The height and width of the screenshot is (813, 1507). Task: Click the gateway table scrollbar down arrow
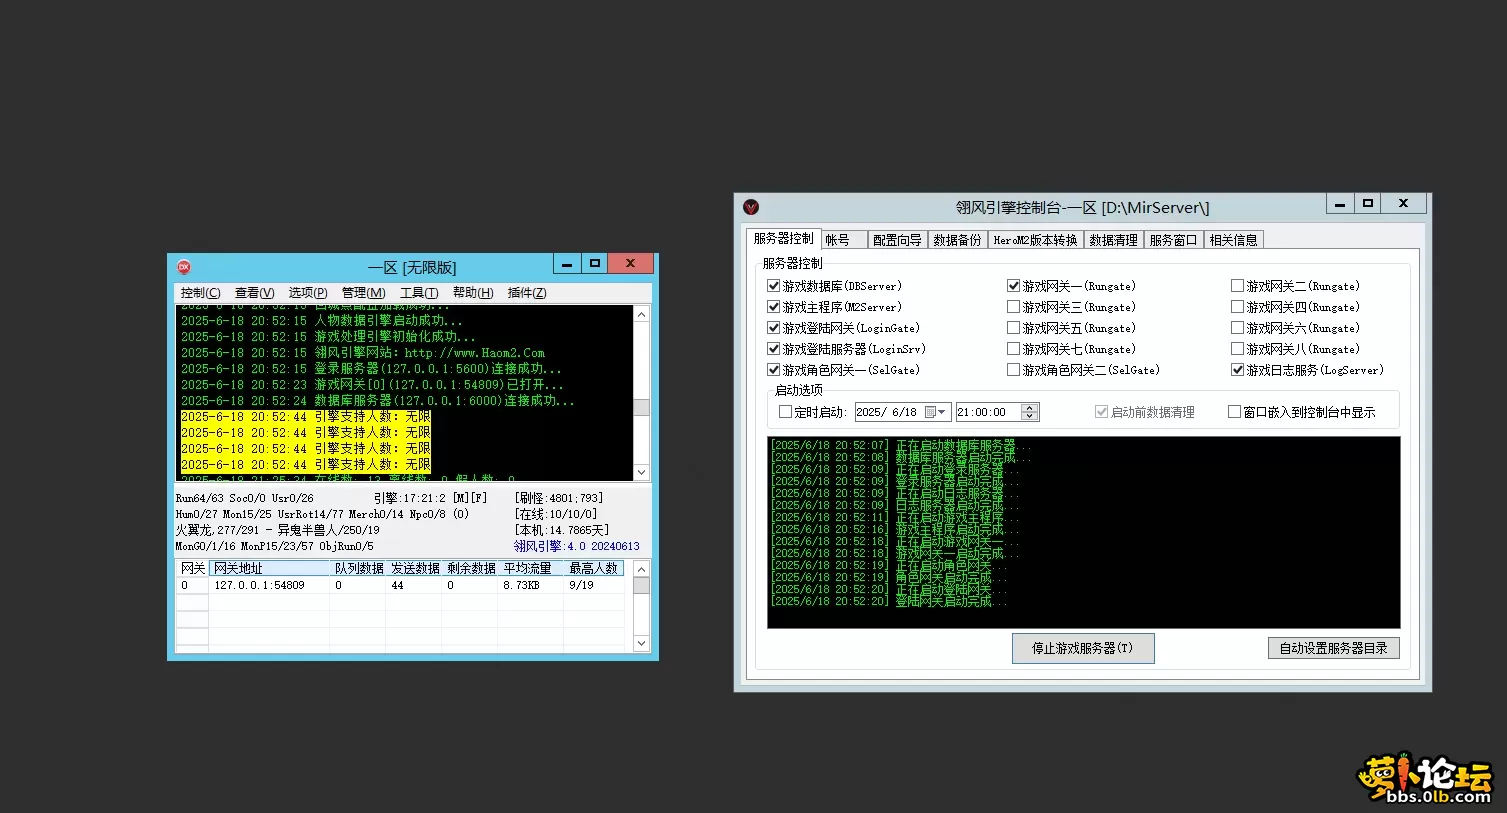coord(642,644)
